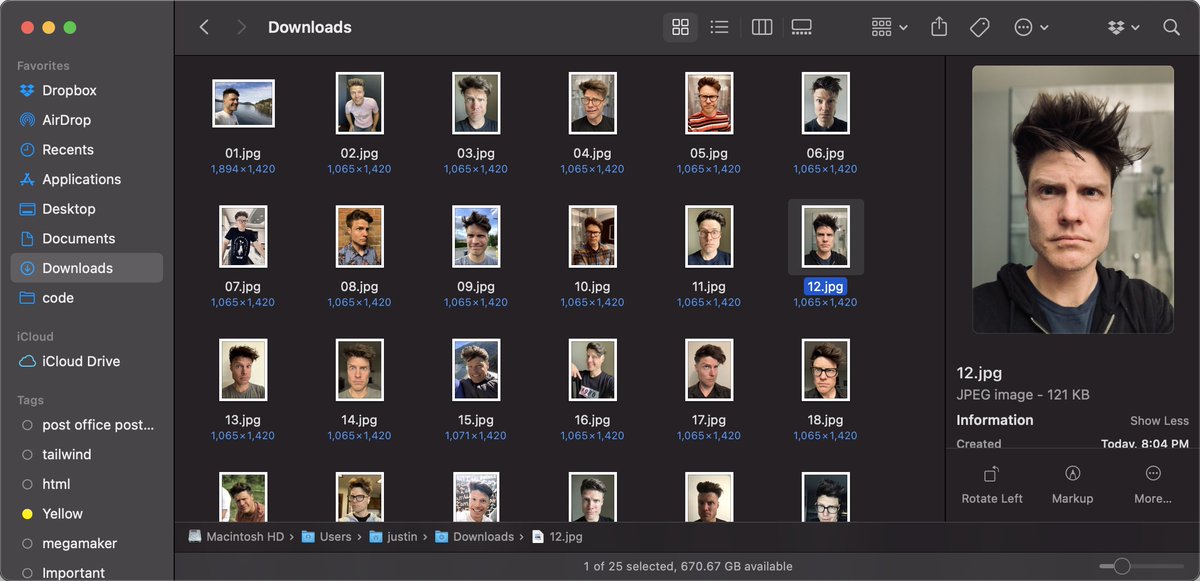Click the More quick actions icon
Screen dimensions: 1200x581
click(1152, 474)
